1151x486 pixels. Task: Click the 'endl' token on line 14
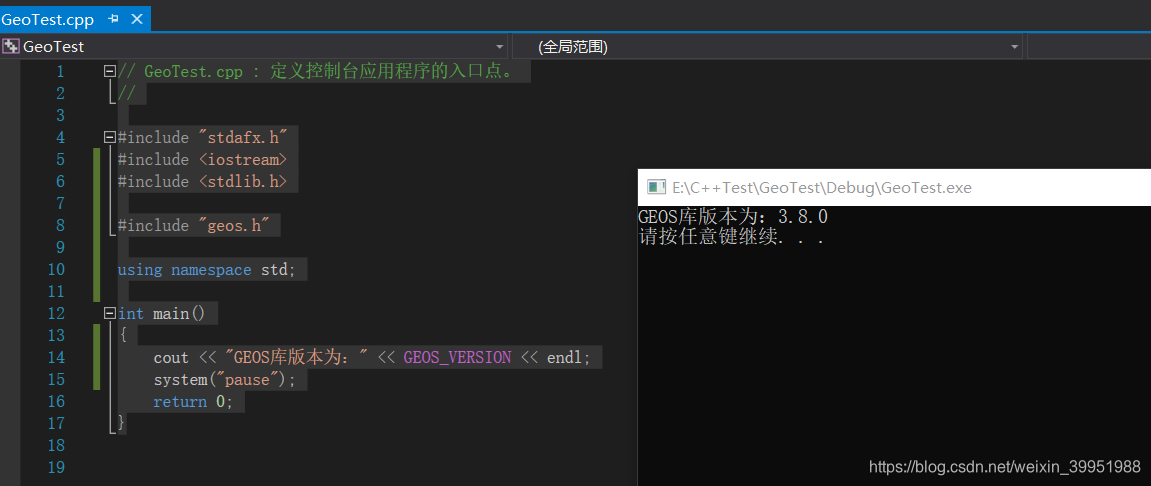(564, 358)
